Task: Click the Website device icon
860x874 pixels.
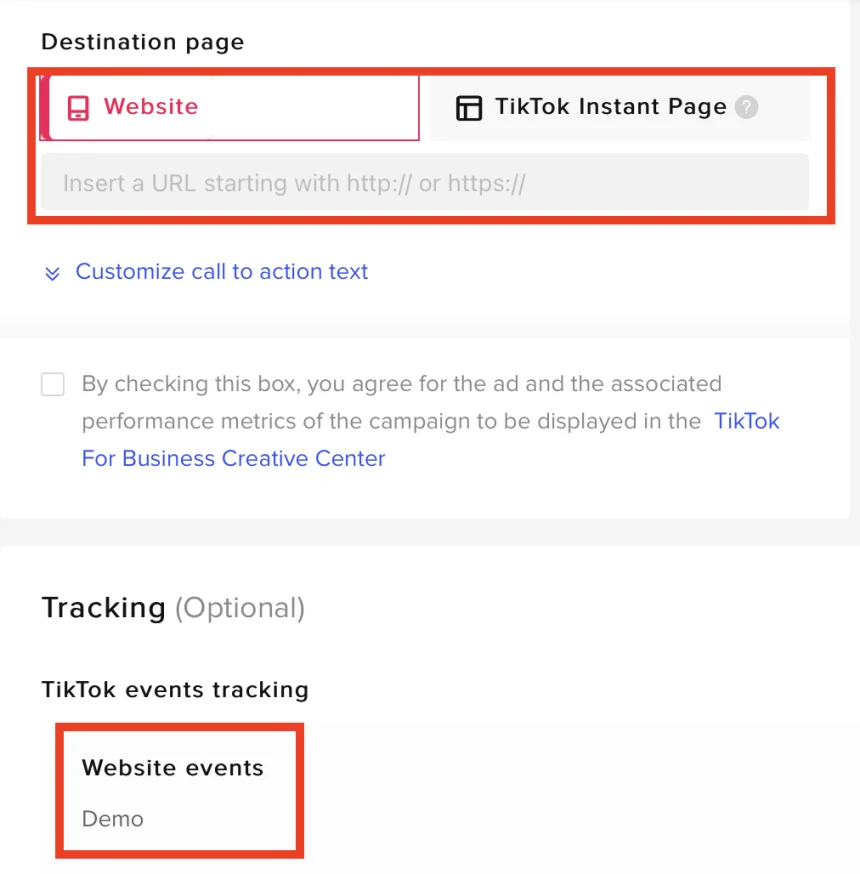Action: pos(78,108)
